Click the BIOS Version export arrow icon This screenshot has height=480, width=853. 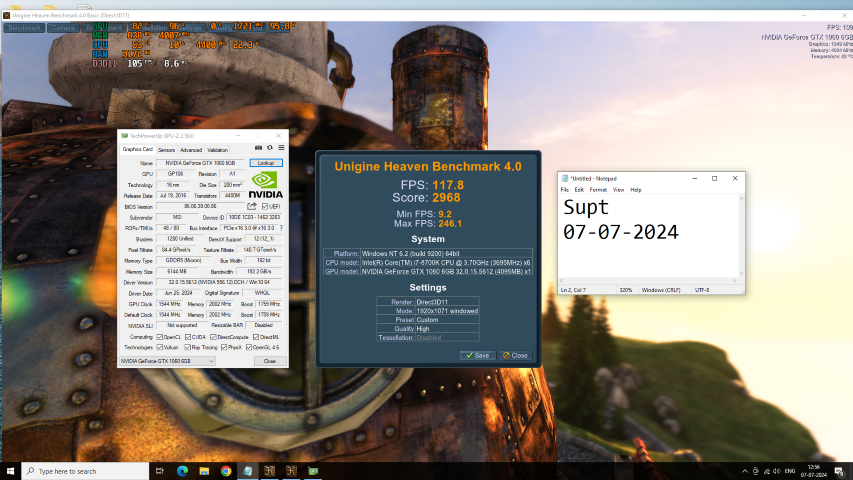click(x=252, y=206)
